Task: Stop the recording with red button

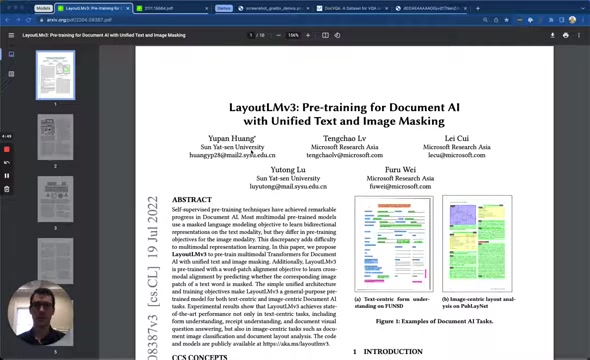Action: coord(7,149)
